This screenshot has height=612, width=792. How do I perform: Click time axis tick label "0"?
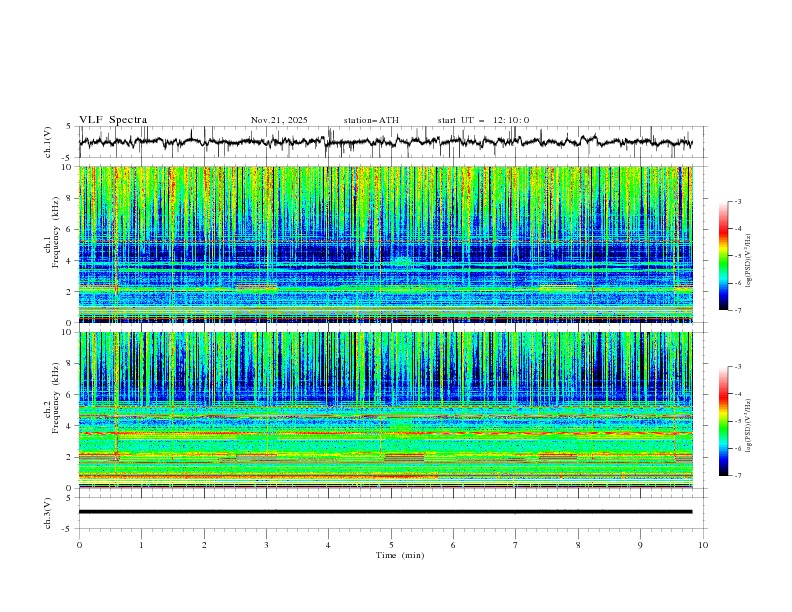[x=79, y=545]
